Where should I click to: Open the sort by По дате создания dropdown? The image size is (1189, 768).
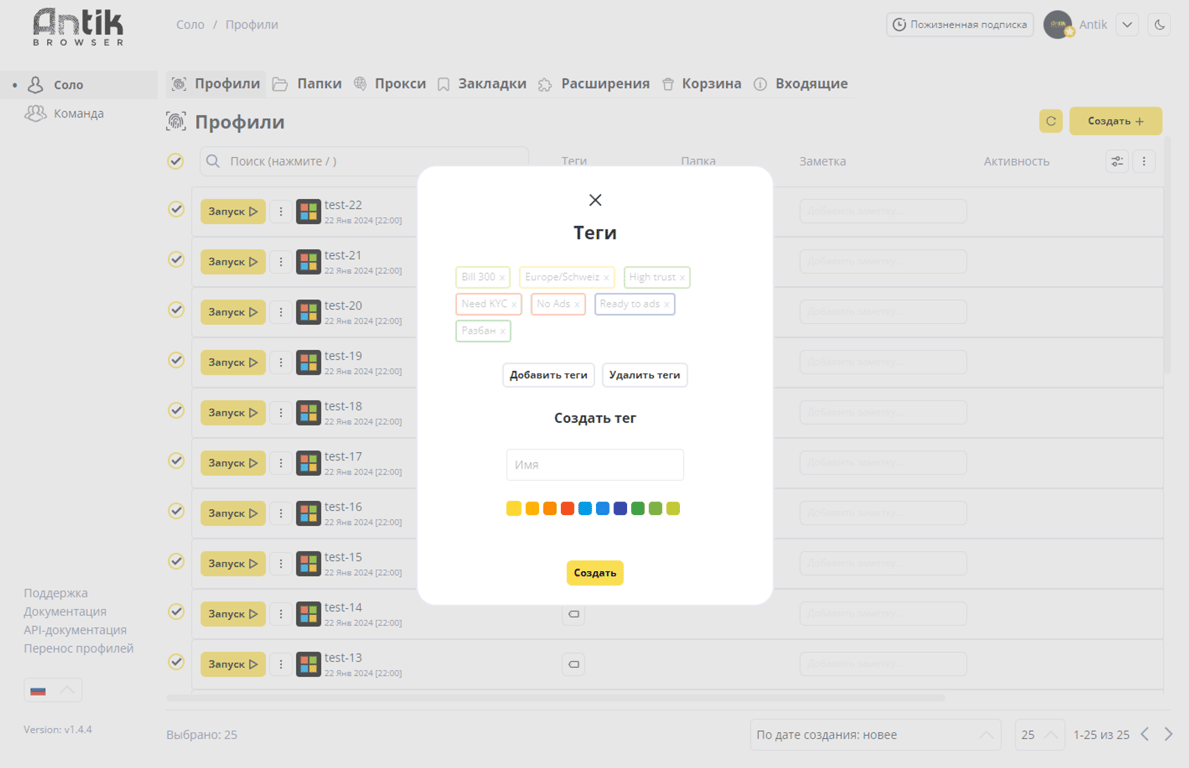point(876,735)
